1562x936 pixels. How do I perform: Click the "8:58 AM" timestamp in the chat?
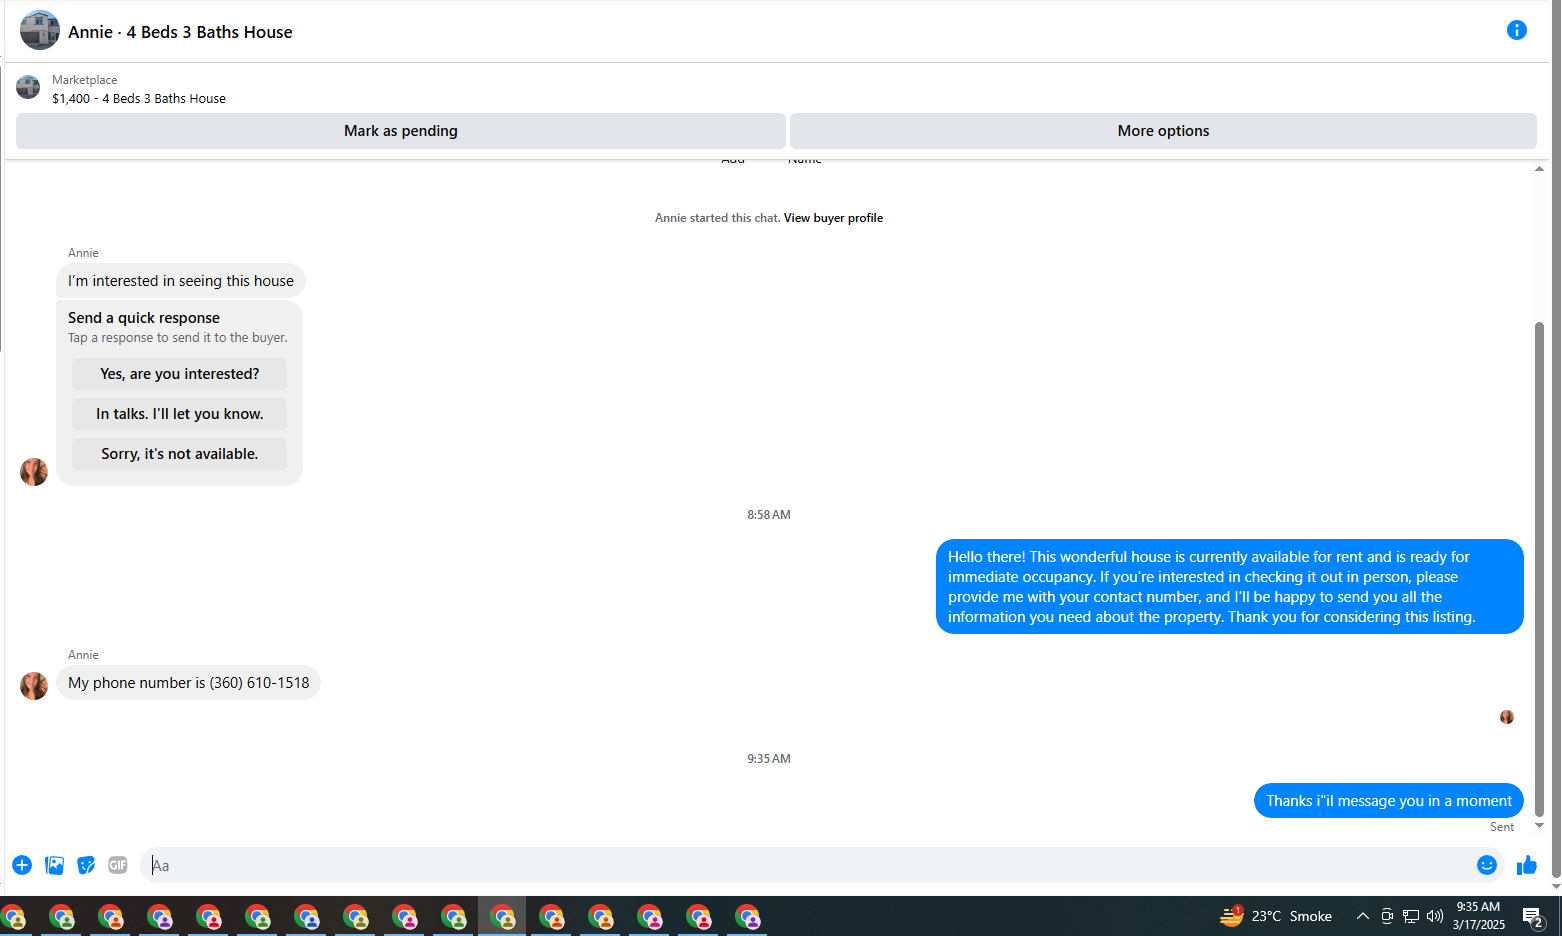(x=769, y=515)
